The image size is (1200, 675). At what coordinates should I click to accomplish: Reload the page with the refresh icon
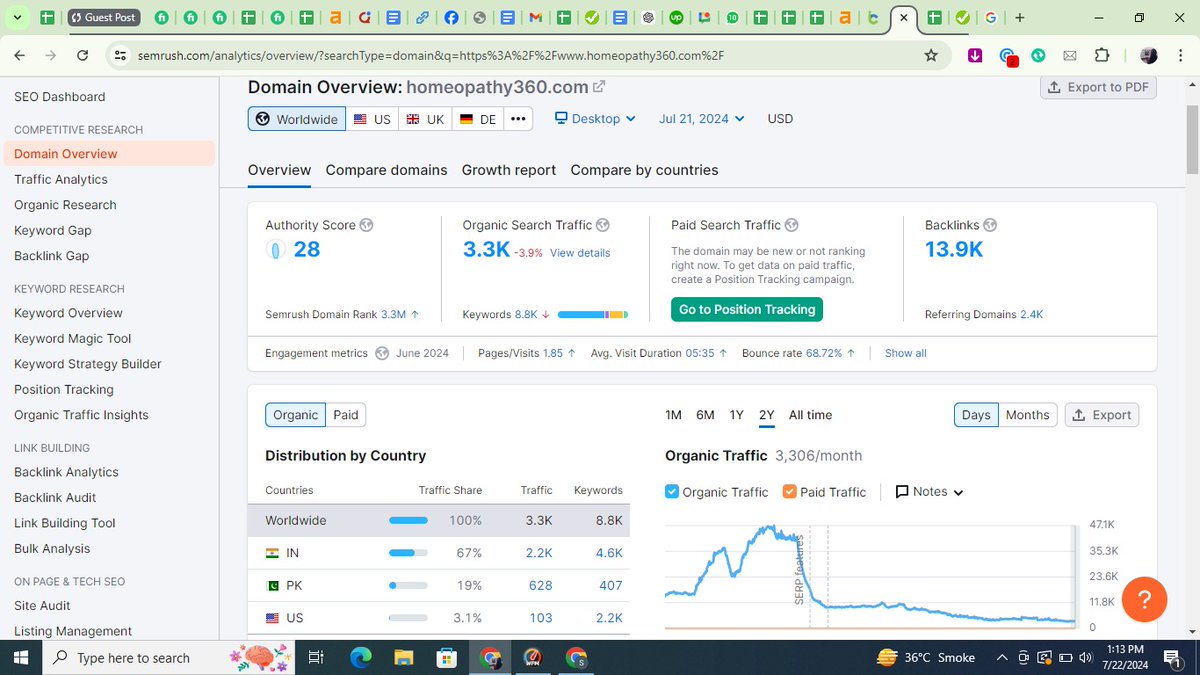click(x=83, y=56)
